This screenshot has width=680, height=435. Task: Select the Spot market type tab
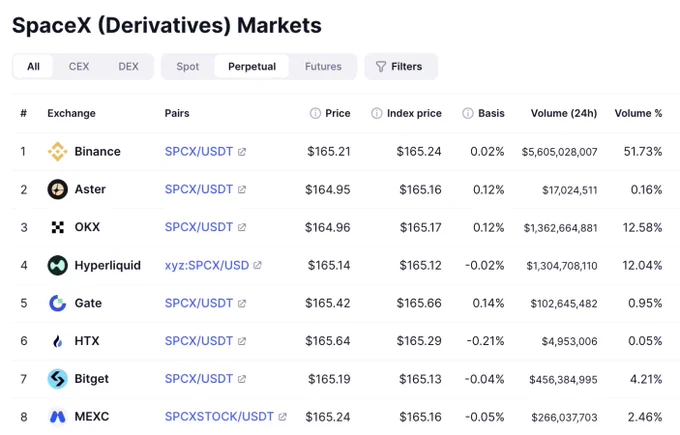[x=188, y=66]
